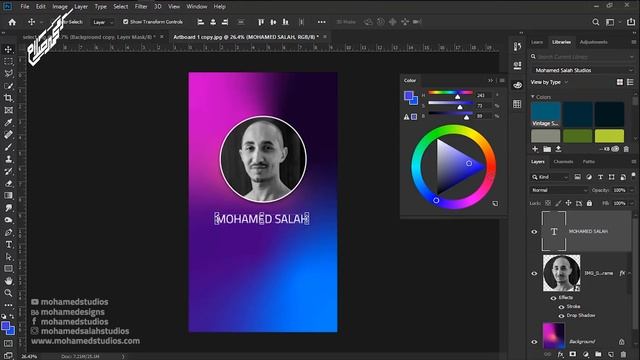Hide the MOHAMED SALAH text layer
The height and width of the screenshot is (360, 640).
tap(534, 231)
